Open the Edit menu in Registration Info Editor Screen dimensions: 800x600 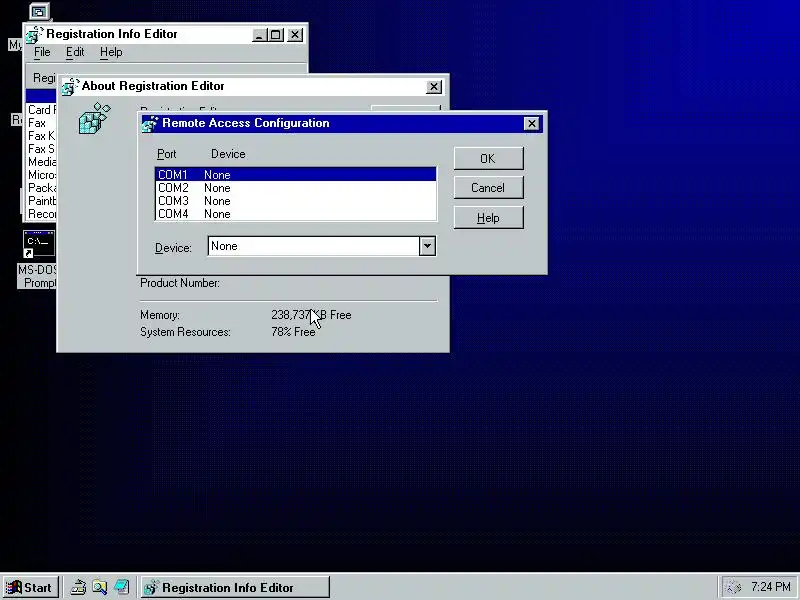point(75,52)
